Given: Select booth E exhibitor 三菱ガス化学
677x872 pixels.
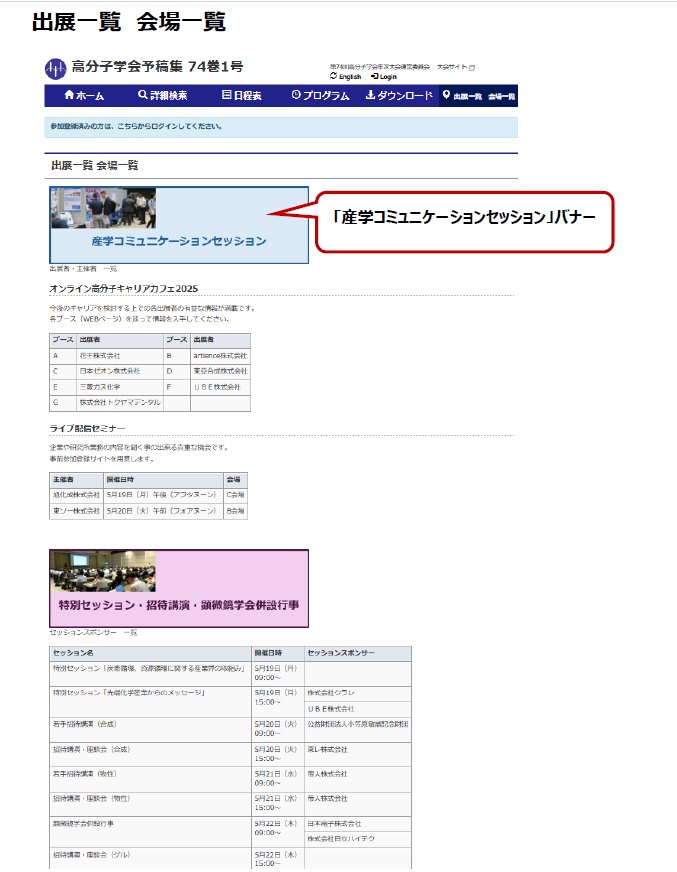Looking at the screenshot, I should click(x=100, y=387).
